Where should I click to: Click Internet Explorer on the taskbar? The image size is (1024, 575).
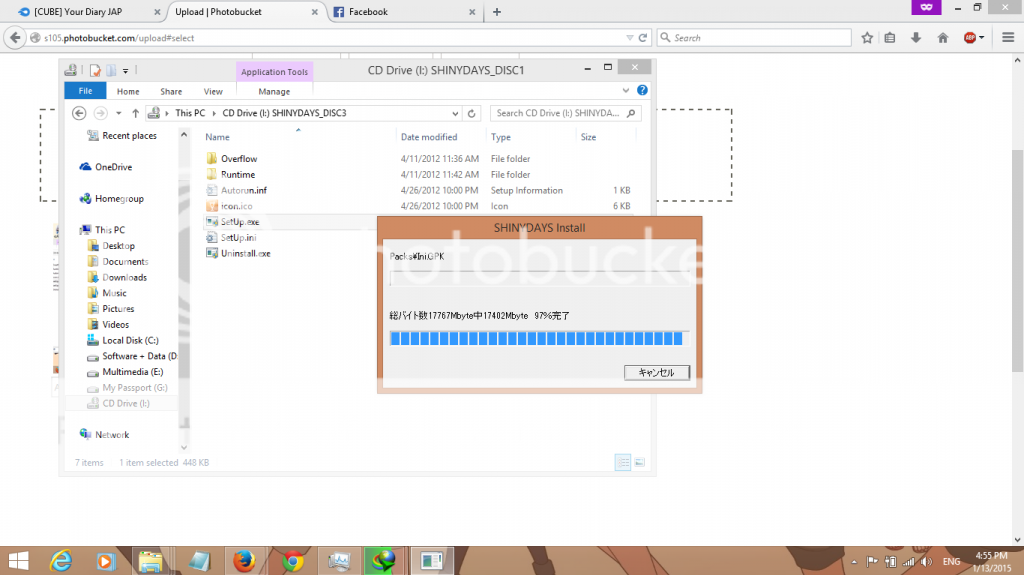click(59, 560)
